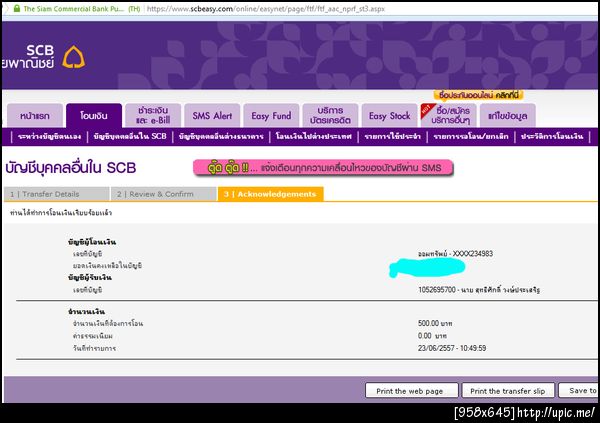Select step 3 Acknowledgements tab
This screenshot has height=423, width=600.
coord(271,194)
